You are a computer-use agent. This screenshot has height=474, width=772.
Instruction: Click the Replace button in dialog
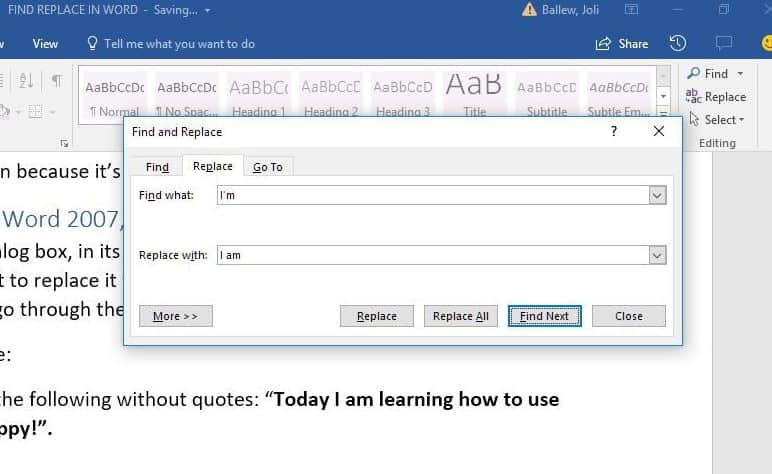(377, 316)
